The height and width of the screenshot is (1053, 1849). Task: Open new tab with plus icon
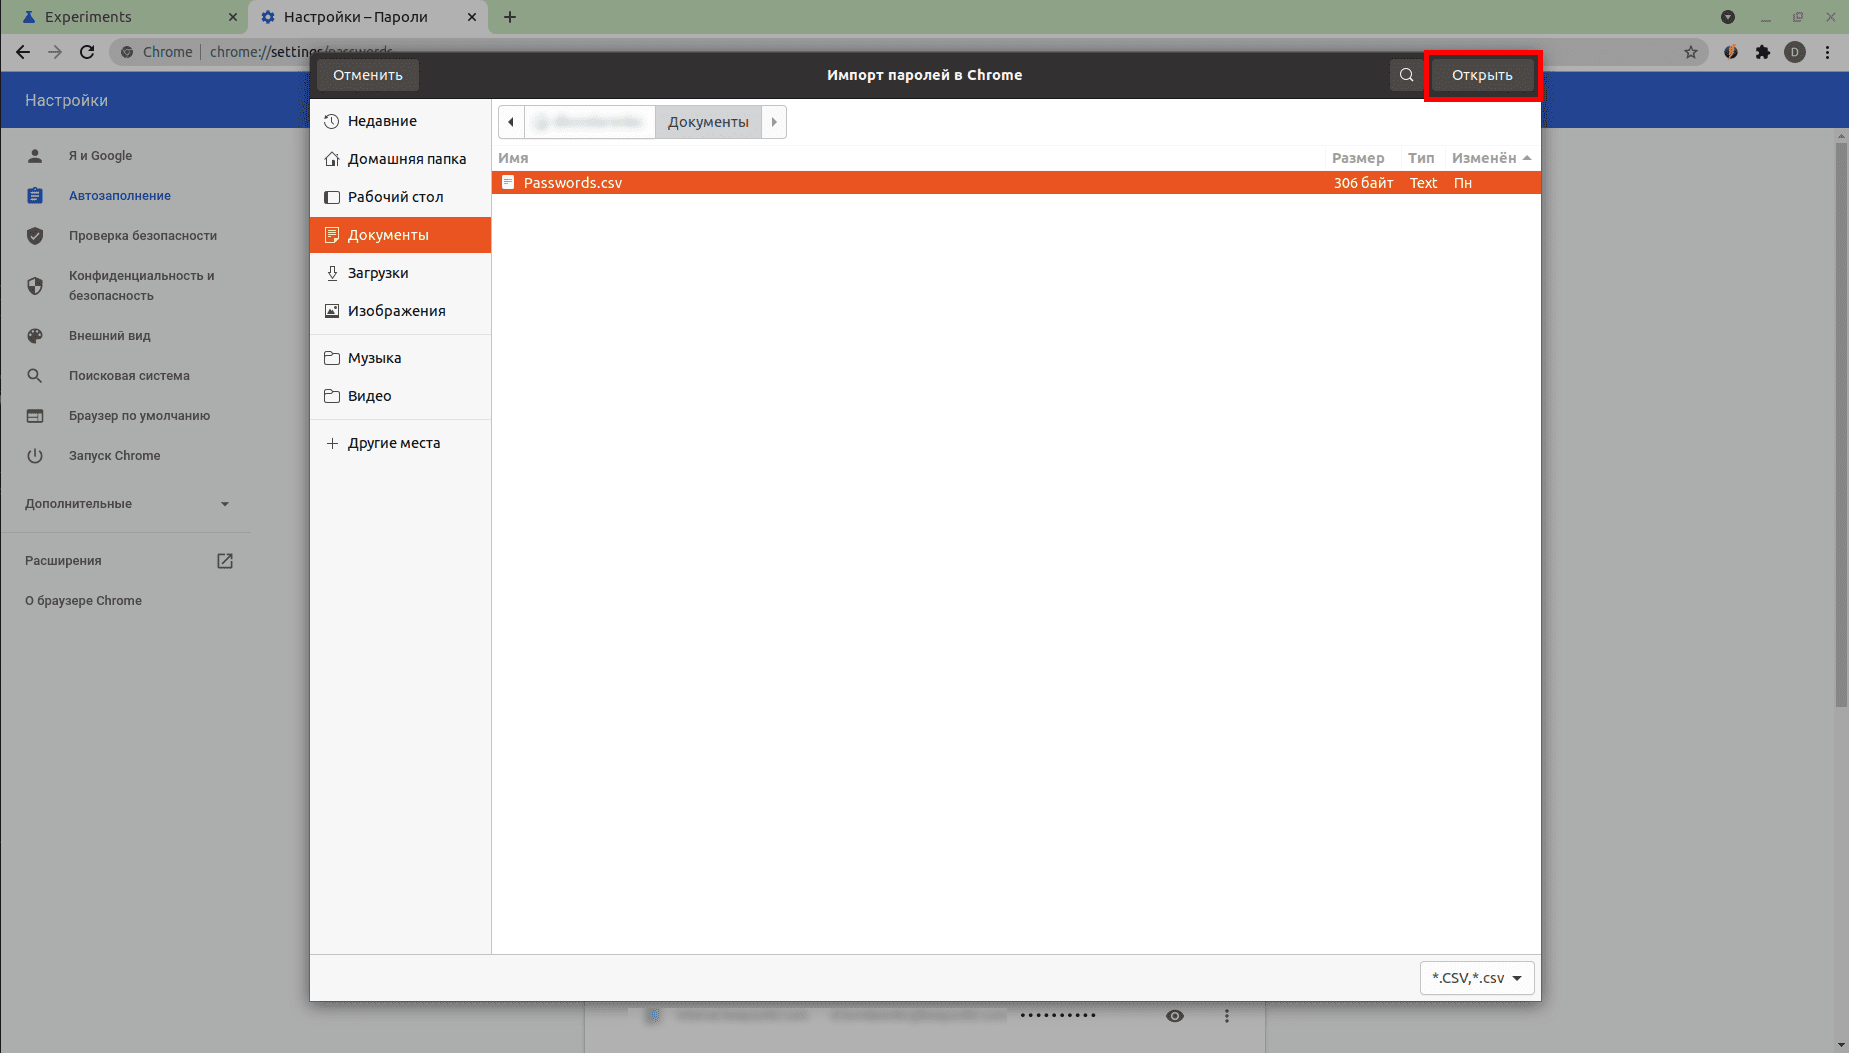[x=510, y=17]
